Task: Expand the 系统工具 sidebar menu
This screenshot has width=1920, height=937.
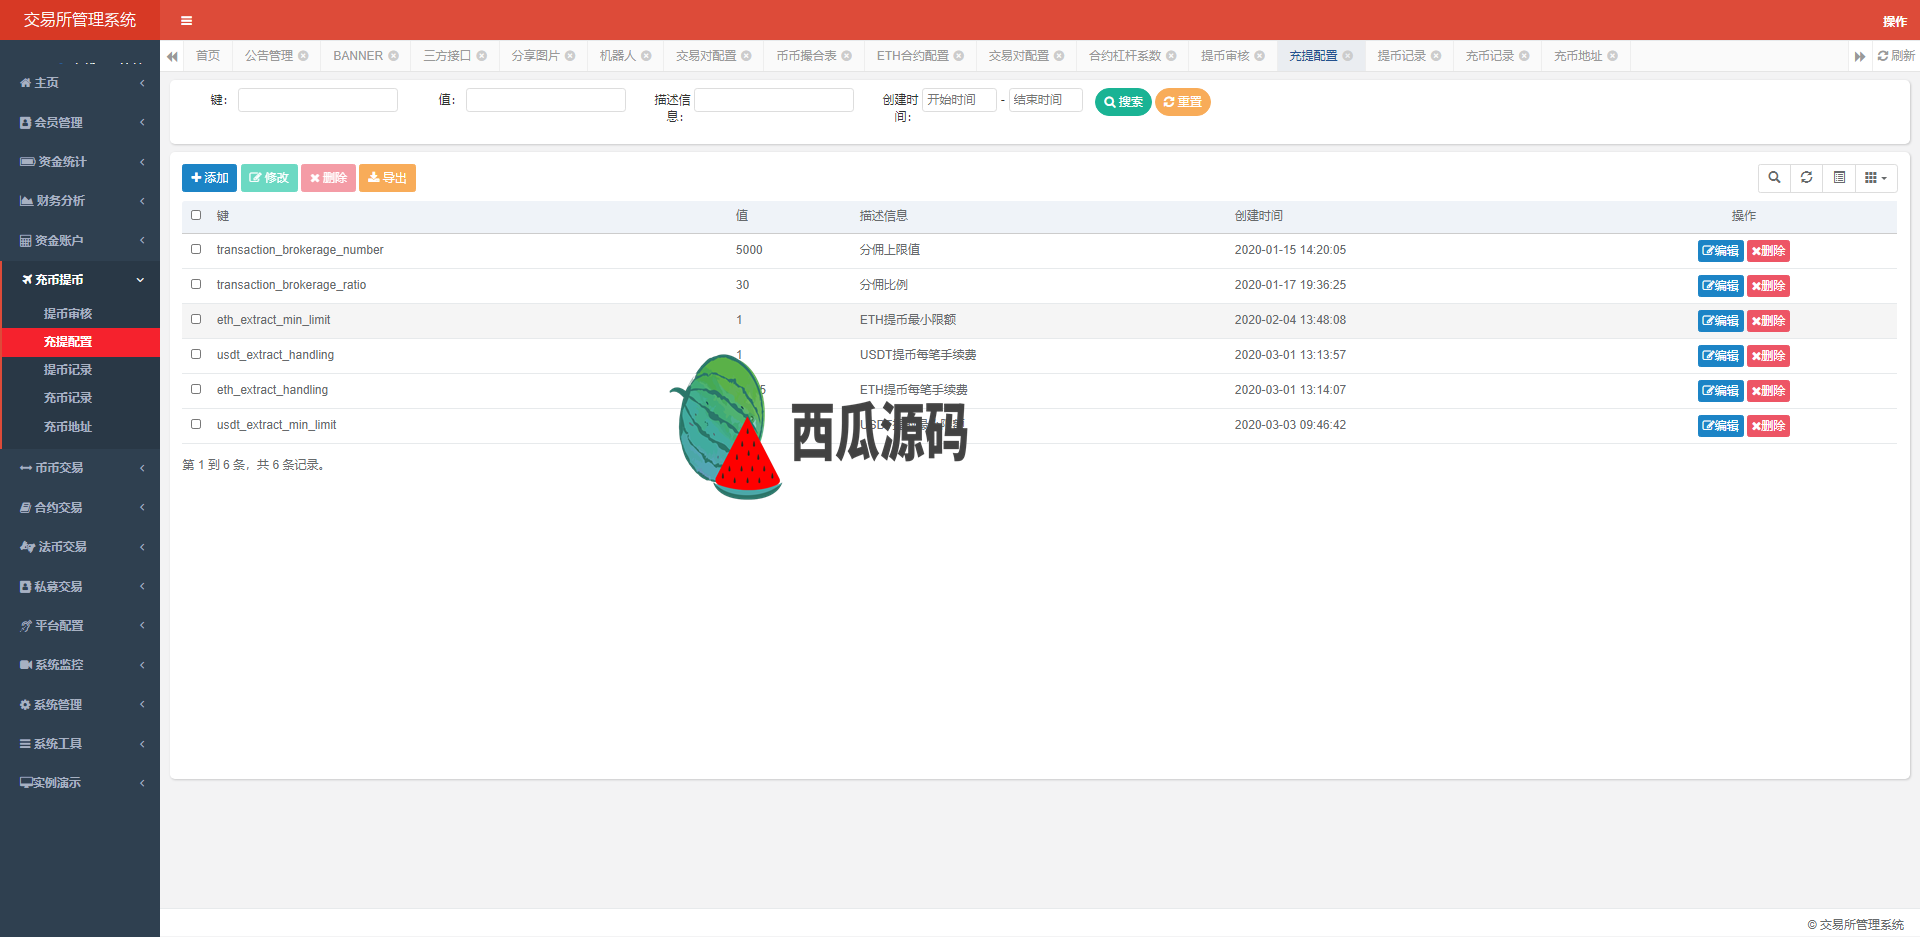Action: [x=80, y=743]
